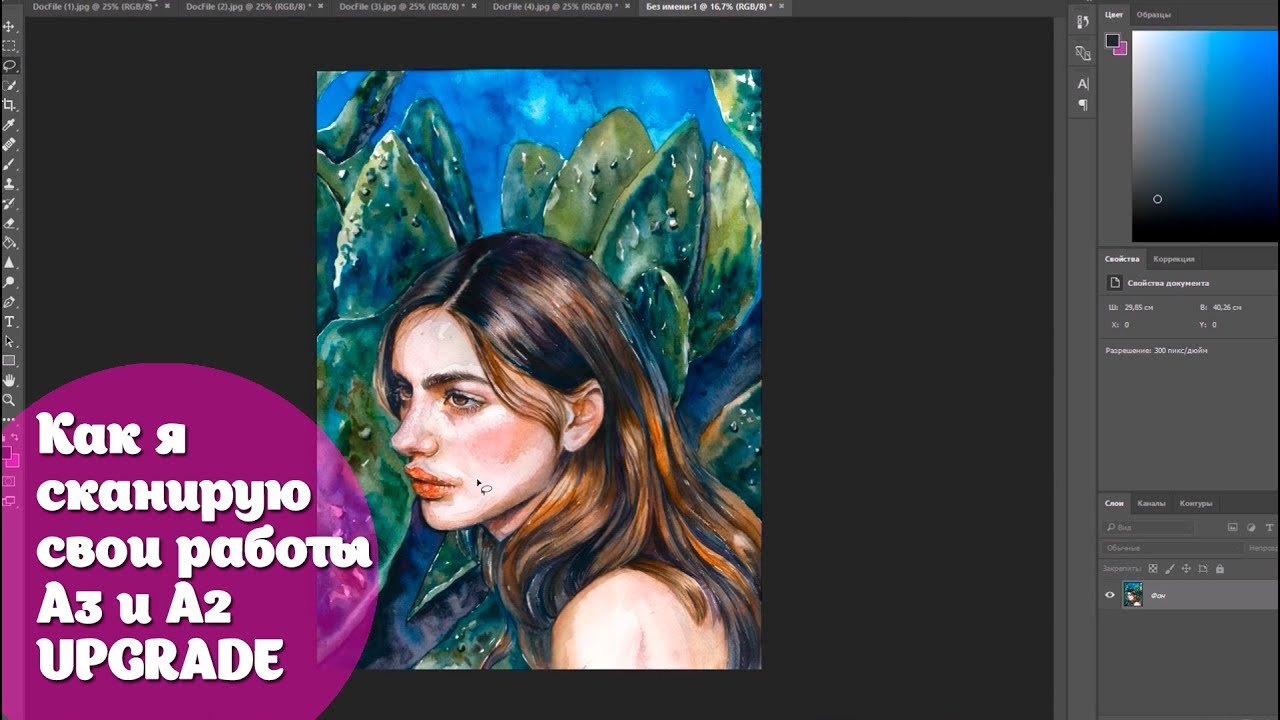Select the History Brush tool
This screenshot has height=720, width=1280.
[9, 203]
